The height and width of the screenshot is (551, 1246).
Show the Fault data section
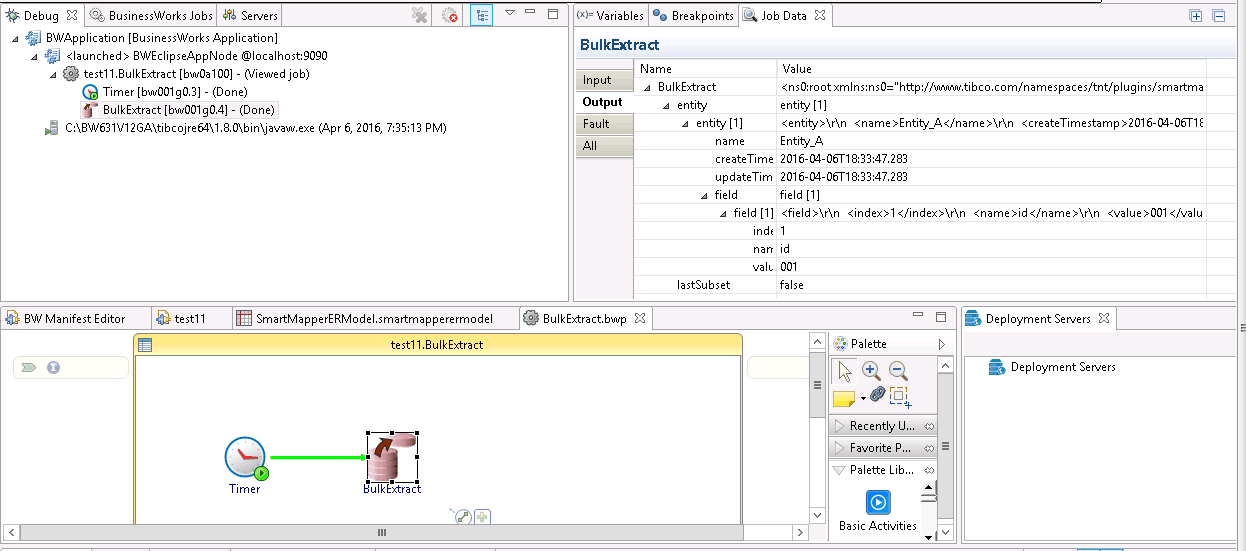pyautogui.click(x=597, y=124)
